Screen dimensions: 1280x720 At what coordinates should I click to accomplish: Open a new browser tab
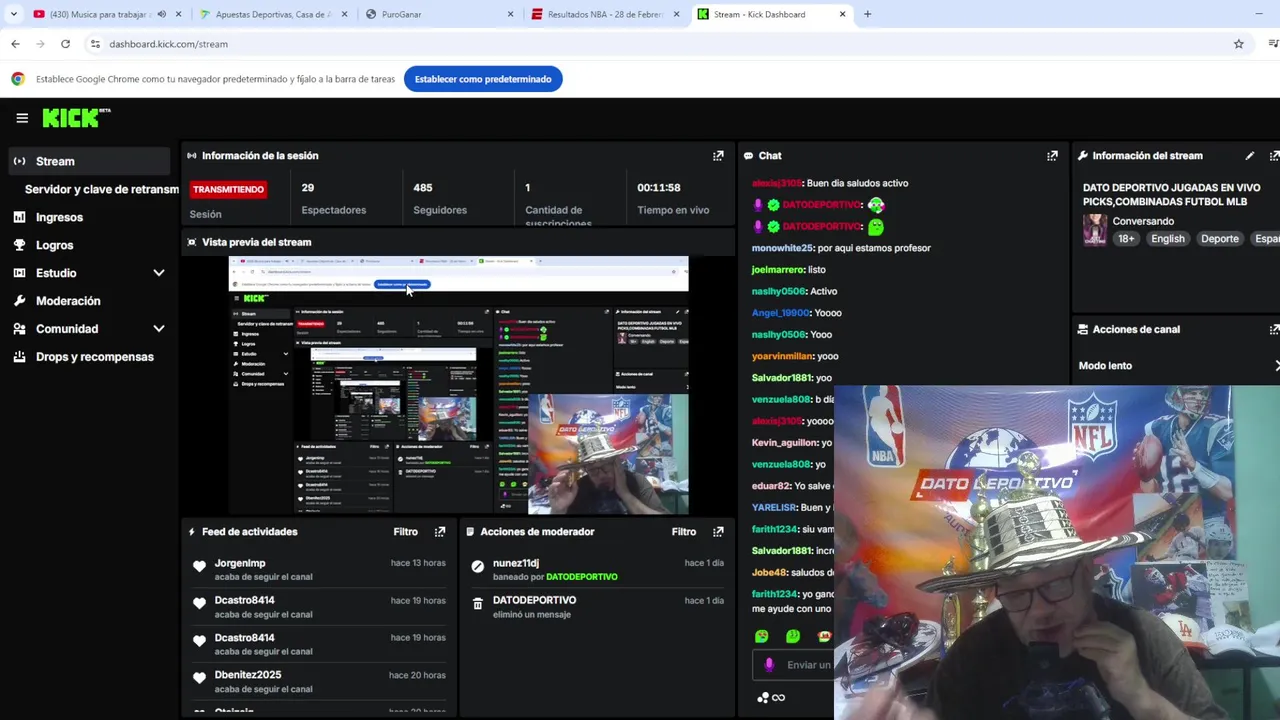pos(867,14)
